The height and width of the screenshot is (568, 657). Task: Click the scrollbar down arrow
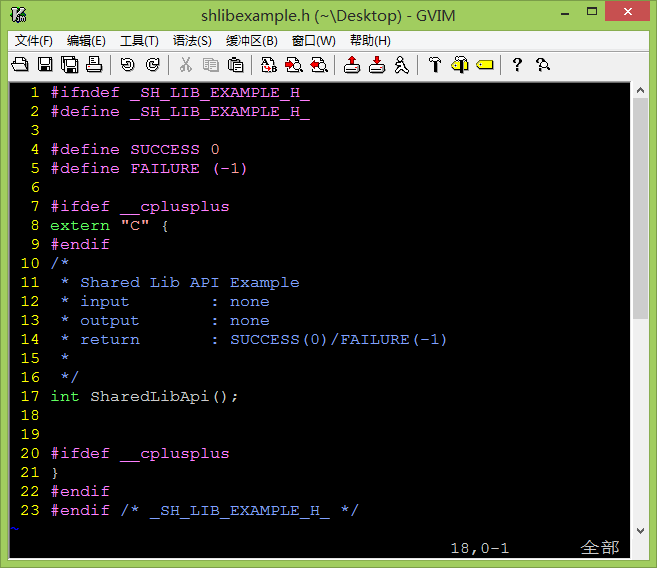(x=640, y=531)
